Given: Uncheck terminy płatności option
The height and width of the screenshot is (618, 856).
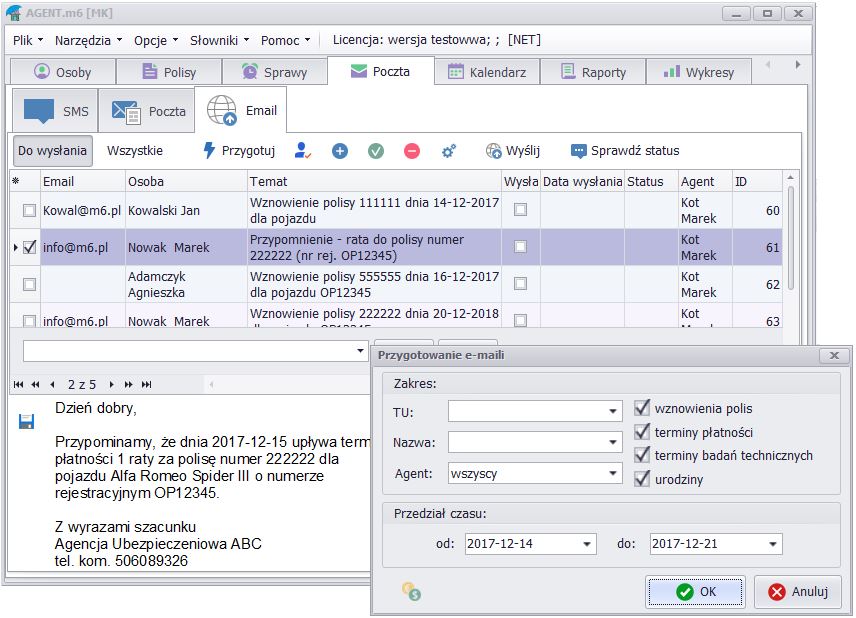Looking at the screenshot, I should point(642,432).
